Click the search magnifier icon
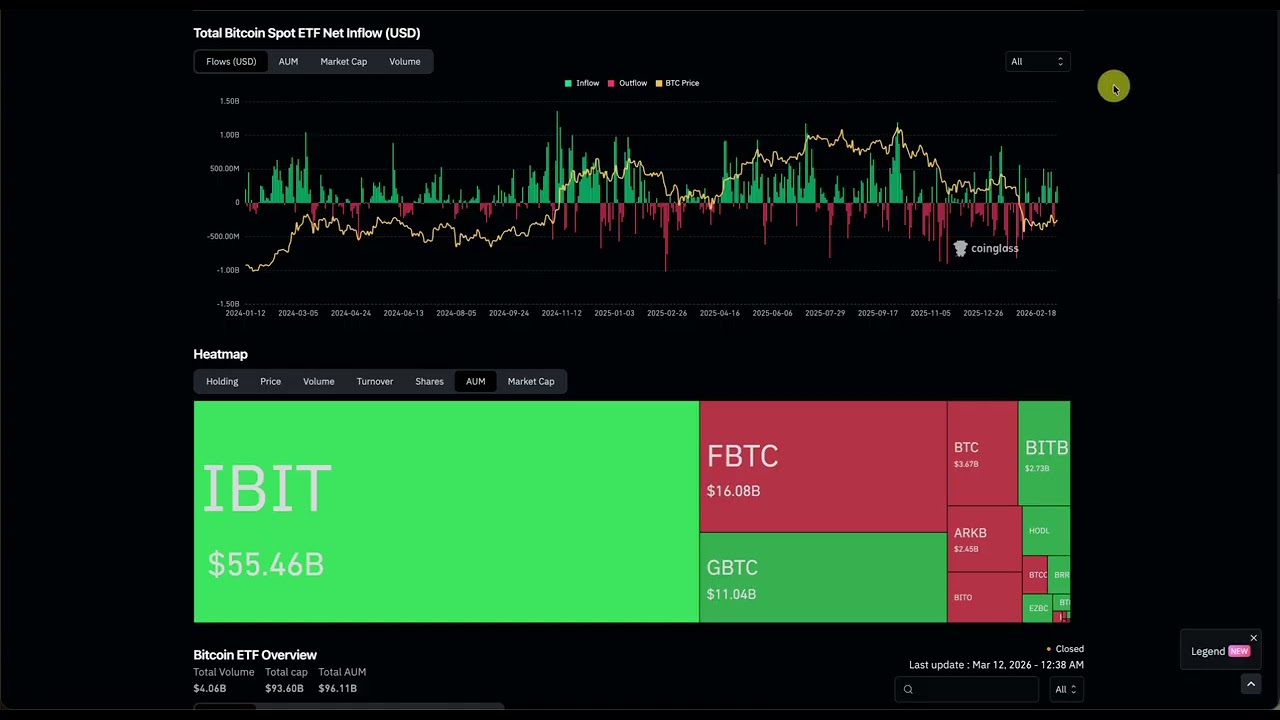 coord(908,689)
